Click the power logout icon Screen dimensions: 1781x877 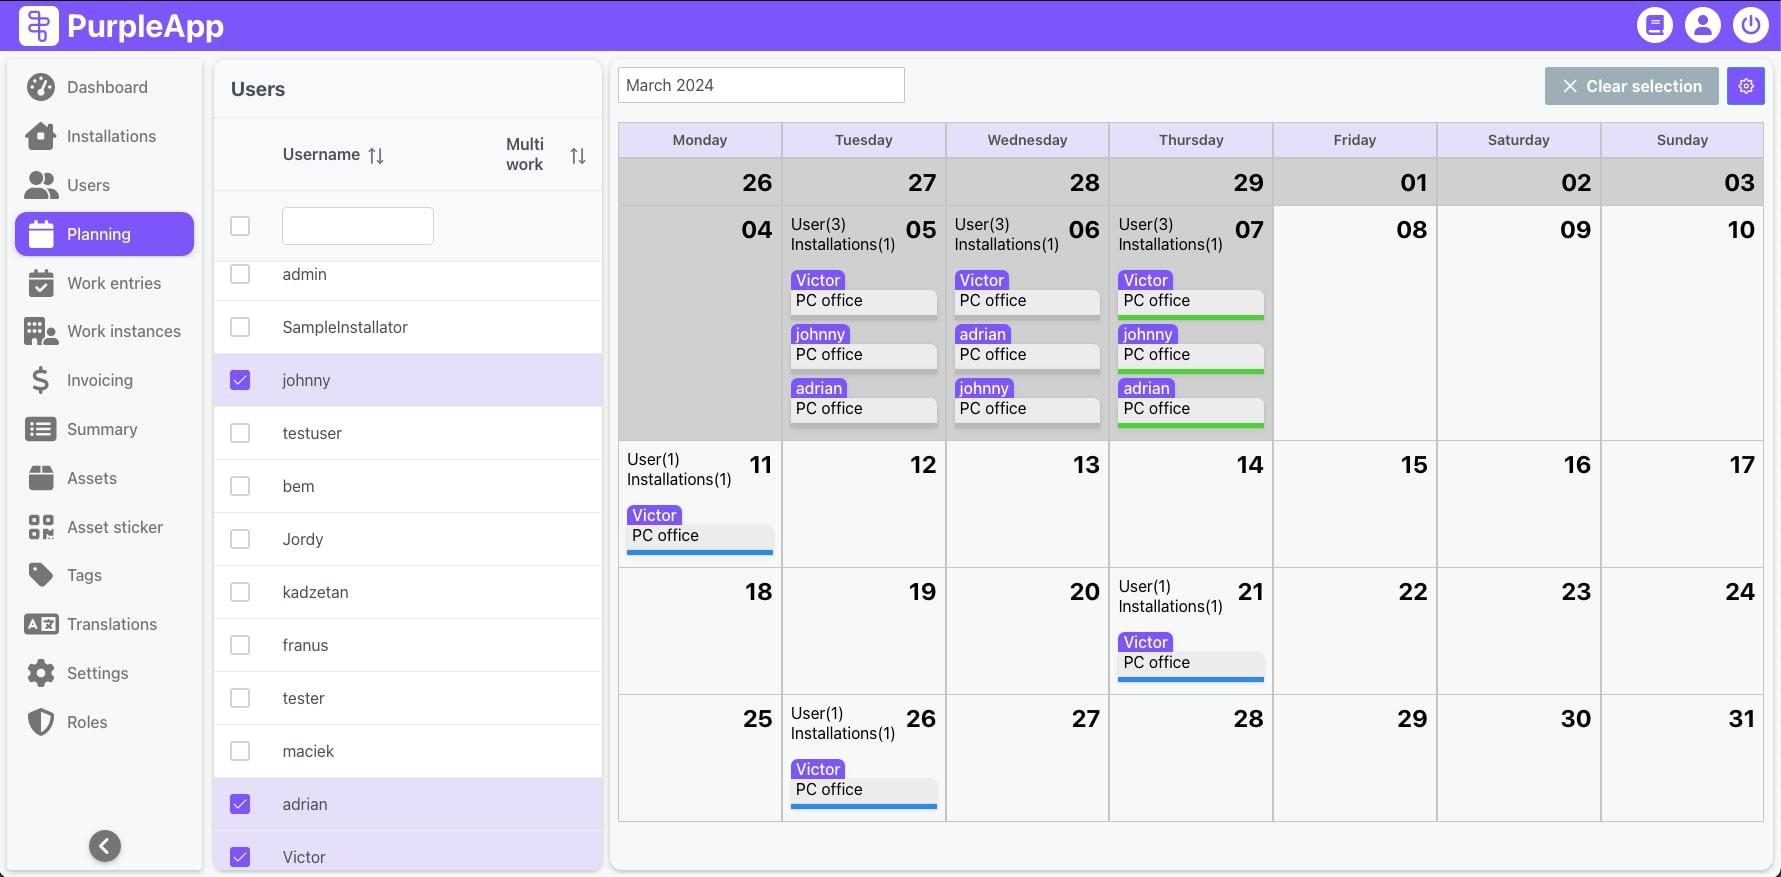pyautogui.click(x=1750, y=25)
